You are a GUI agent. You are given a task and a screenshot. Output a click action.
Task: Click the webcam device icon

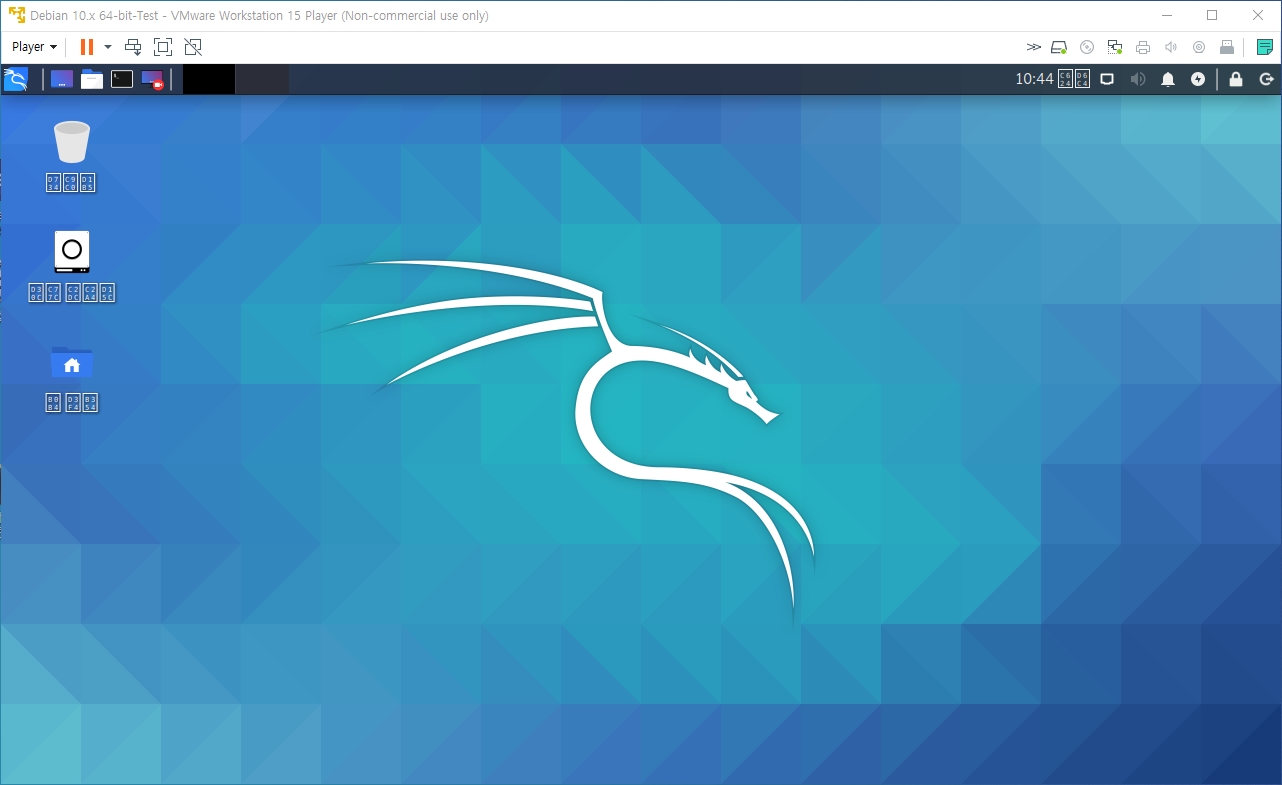(1199, 47)
